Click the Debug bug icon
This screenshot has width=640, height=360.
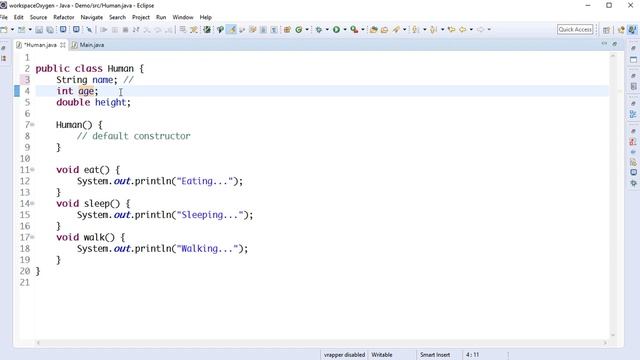319,29
